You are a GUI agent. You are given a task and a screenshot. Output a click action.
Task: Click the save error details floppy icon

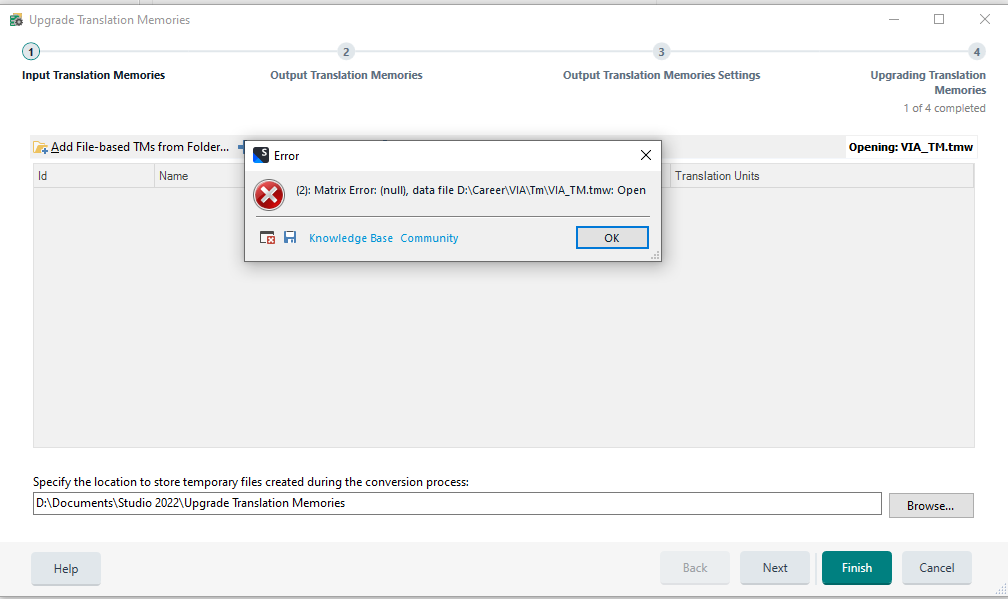290,237
